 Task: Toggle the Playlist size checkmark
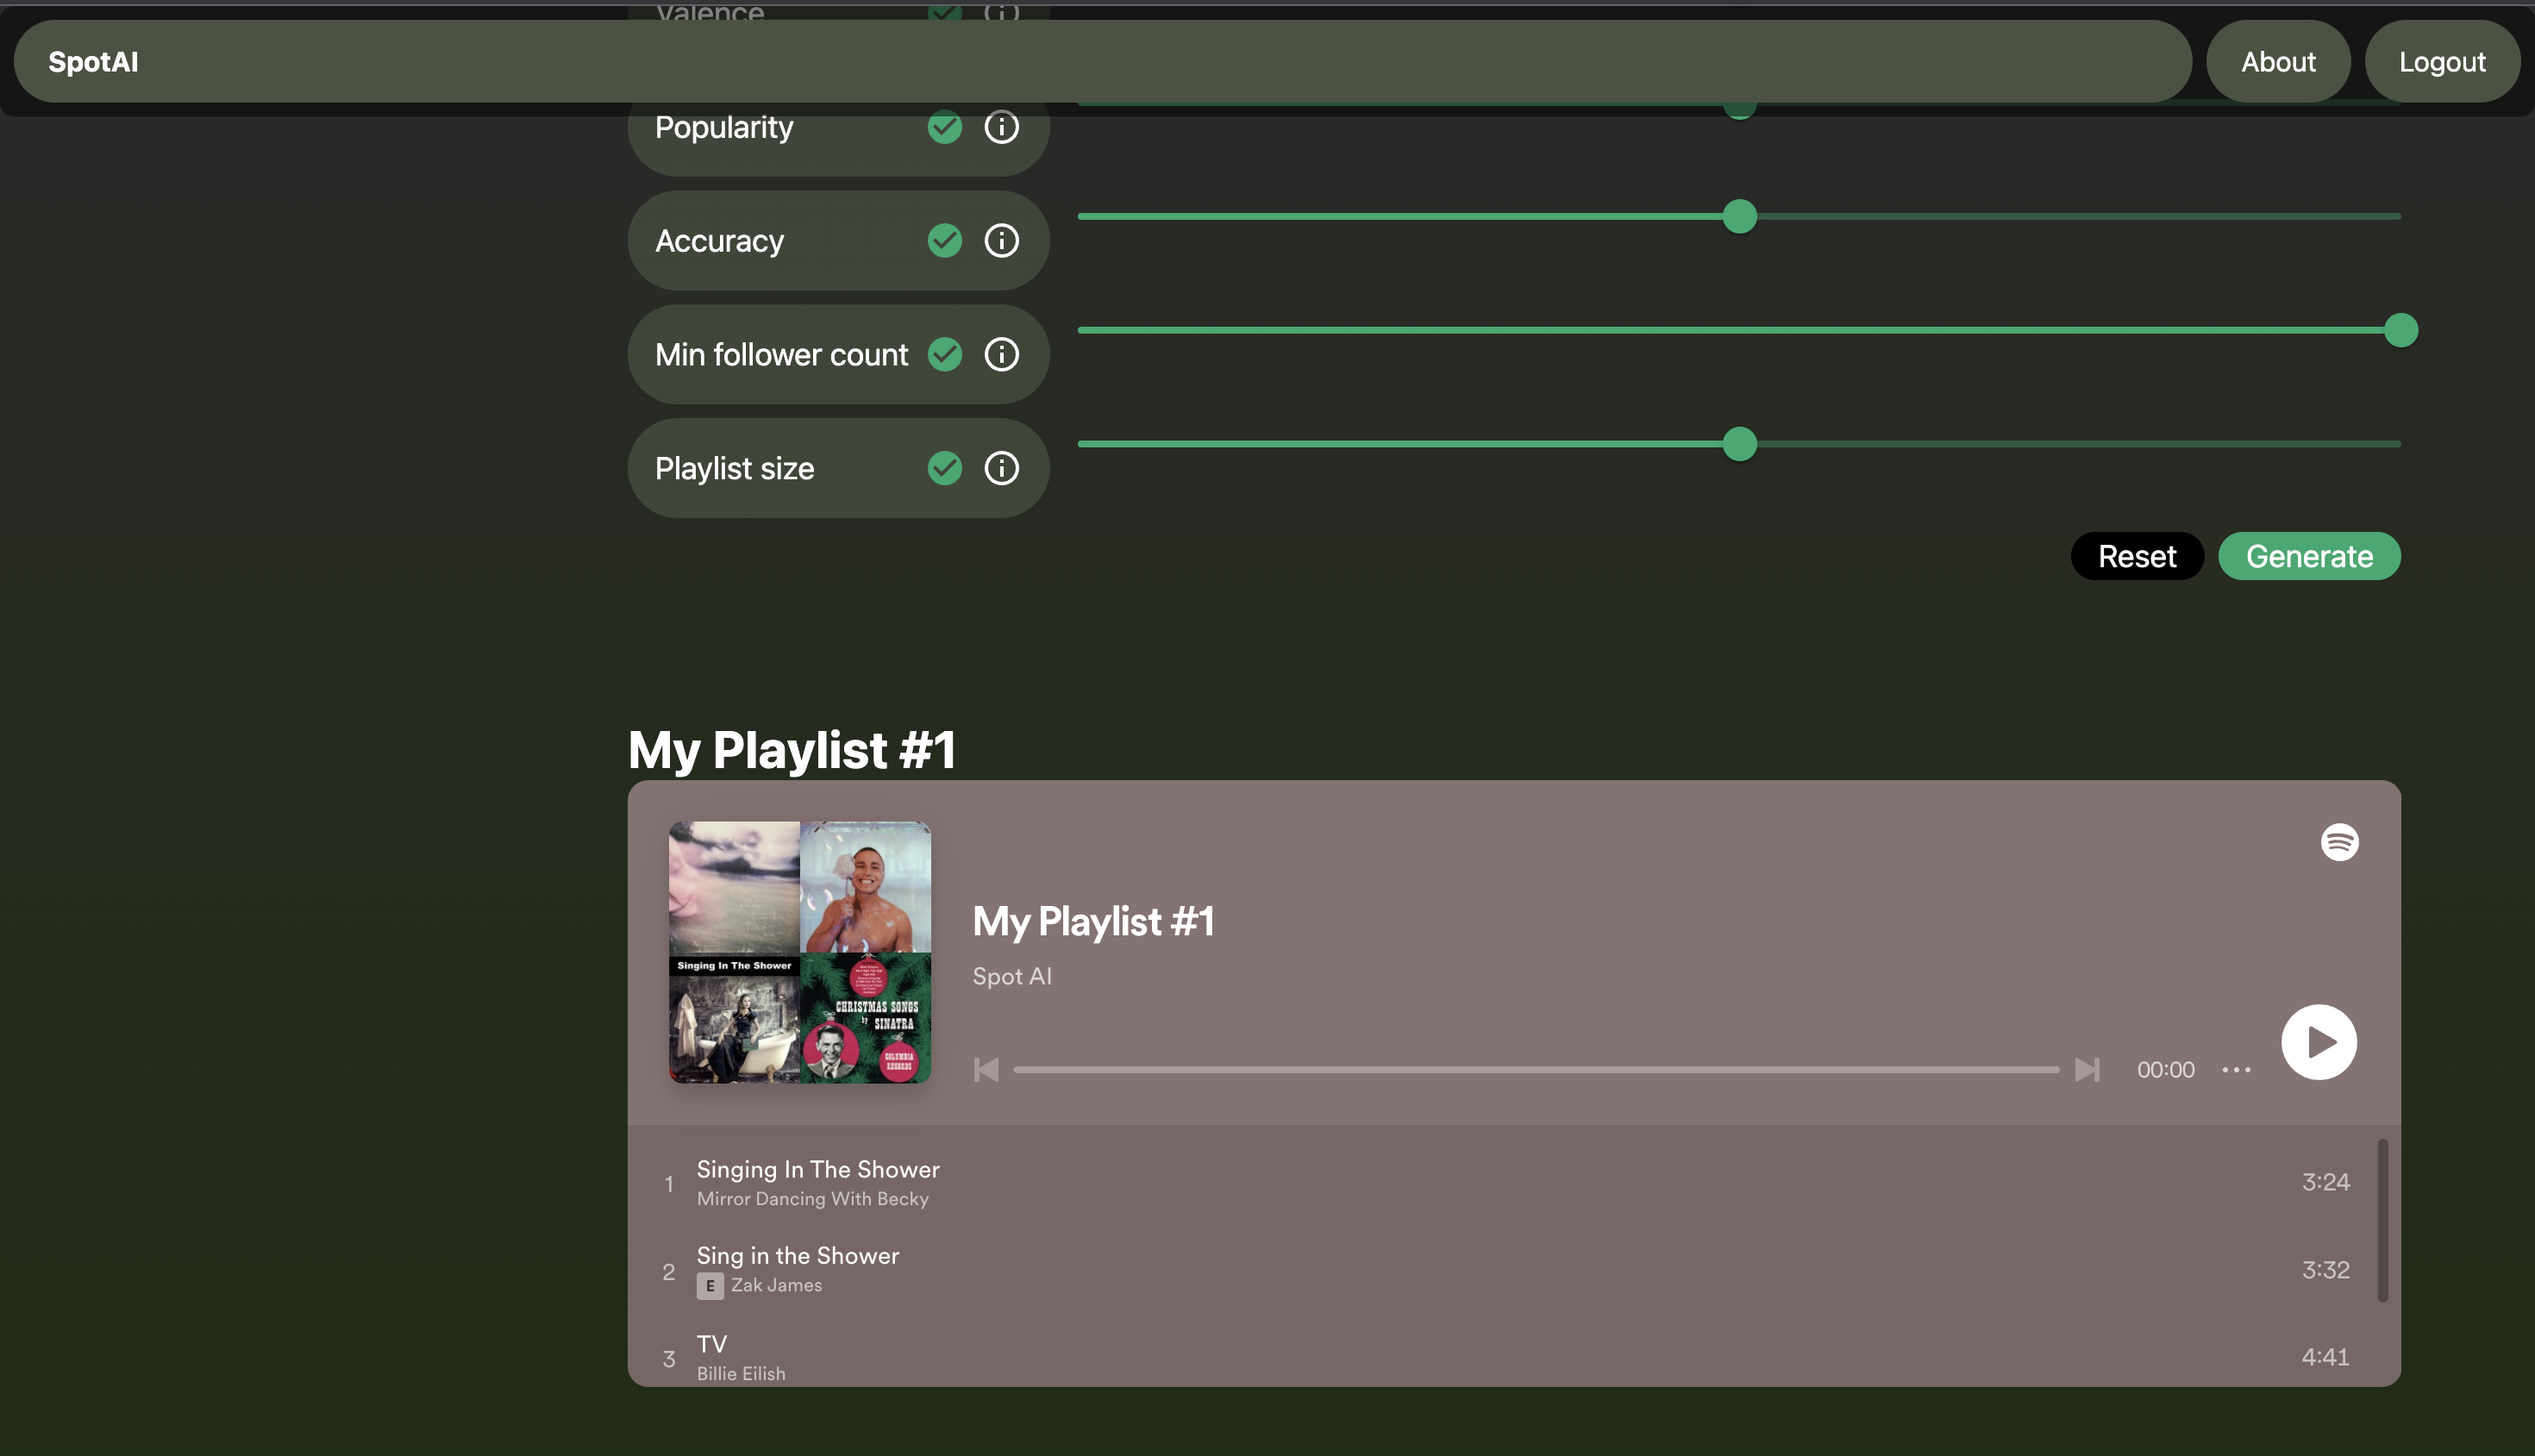(x=944, y=468)
